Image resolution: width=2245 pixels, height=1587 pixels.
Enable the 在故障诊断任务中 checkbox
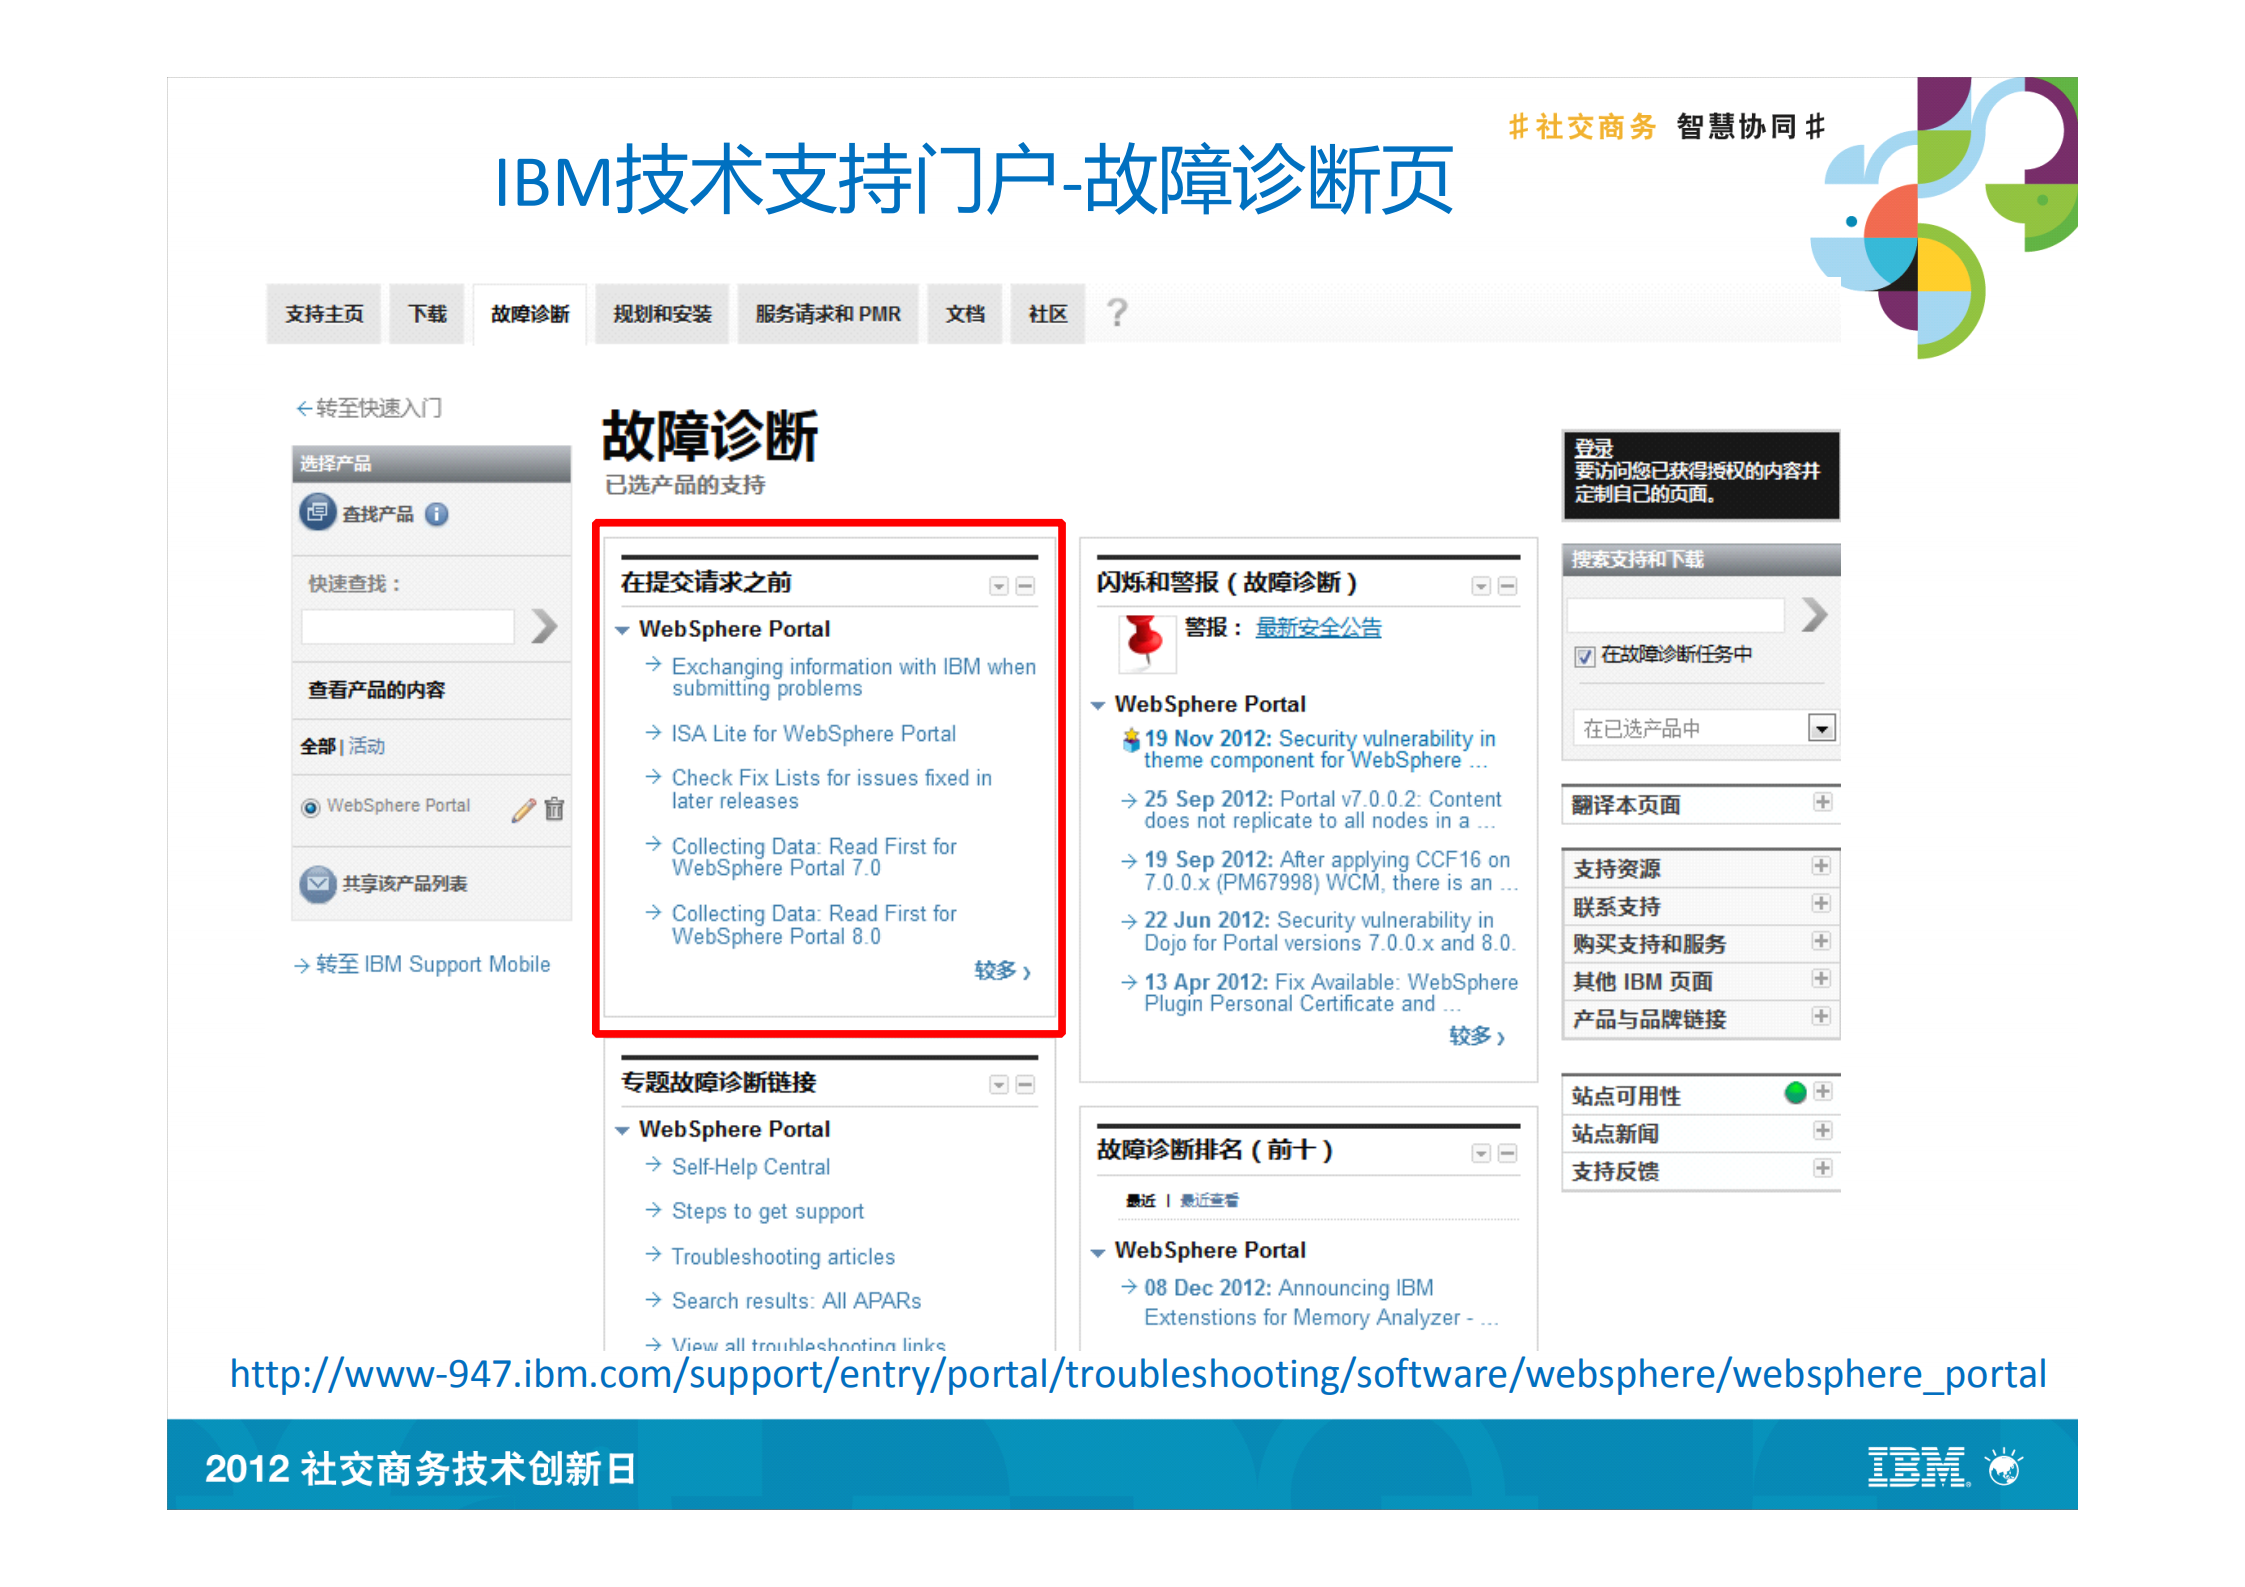pos(1584,656)
